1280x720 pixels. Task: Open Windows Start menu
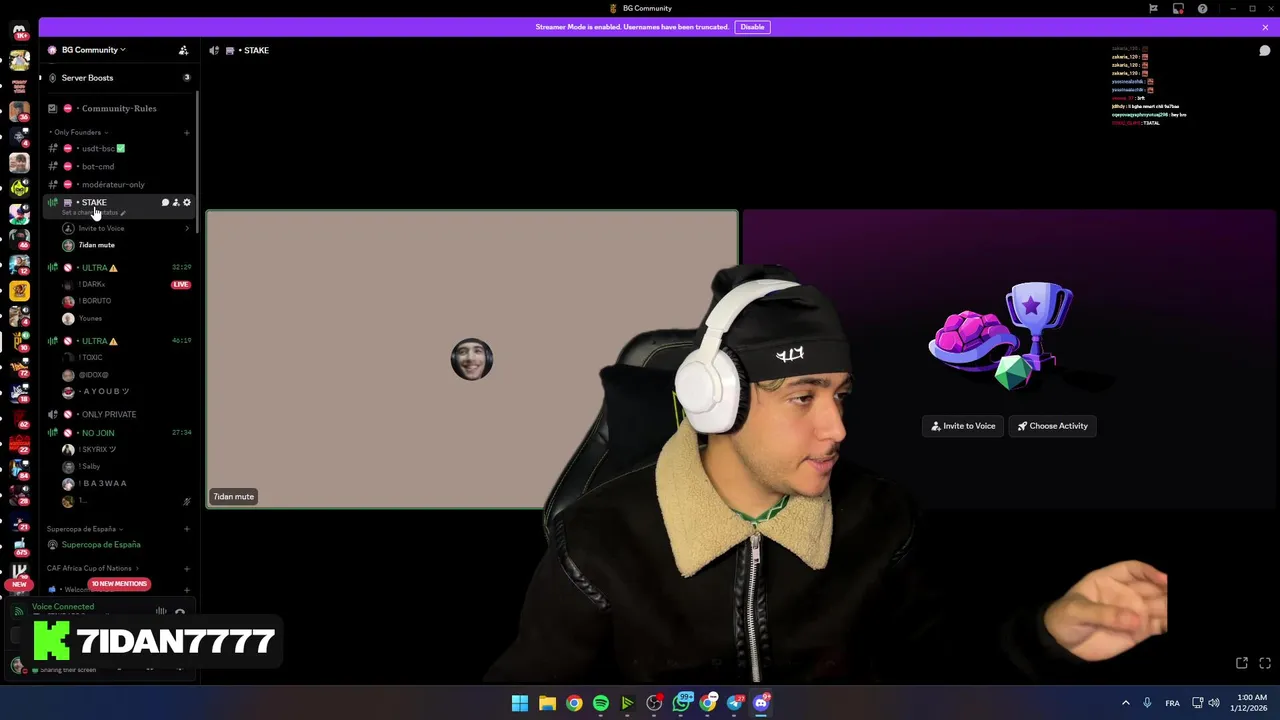coord(520,703)
